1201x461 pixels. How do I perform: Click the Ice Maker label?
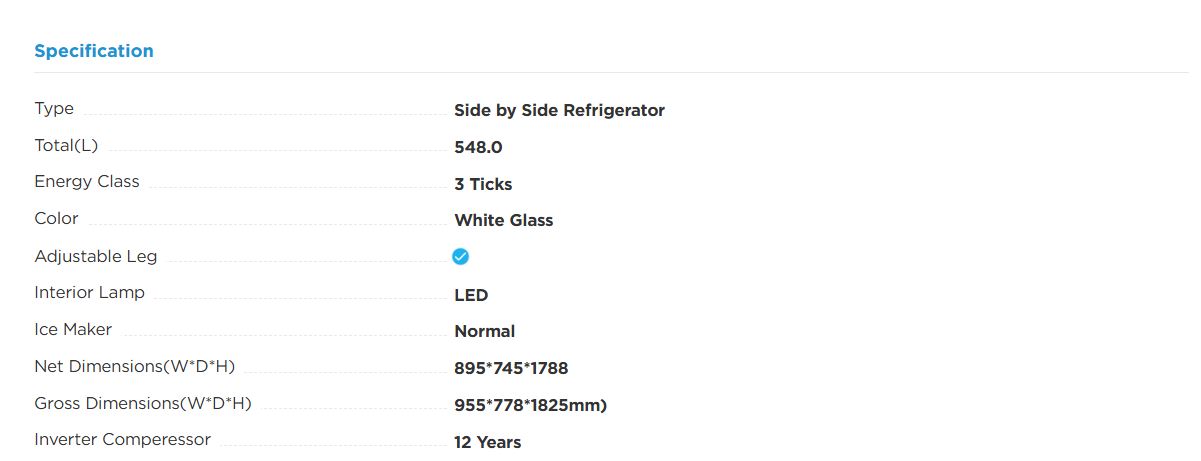(73, 329)
